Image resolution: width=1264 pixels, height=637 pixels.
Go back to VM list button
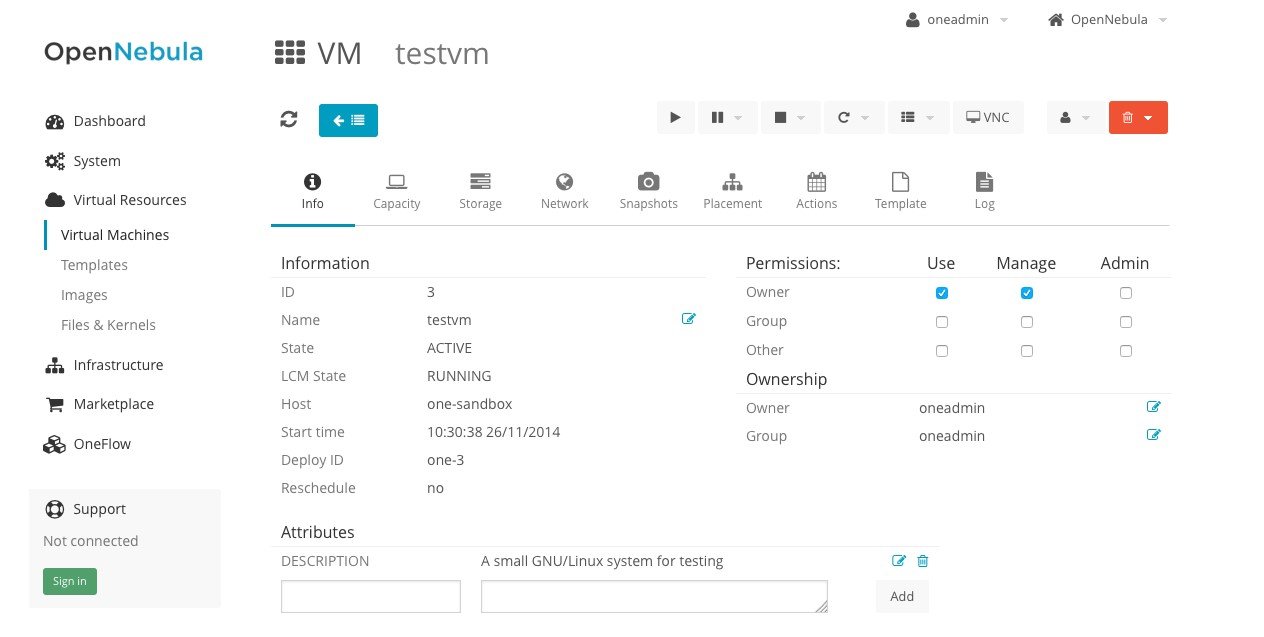click(x=348, y=120)
